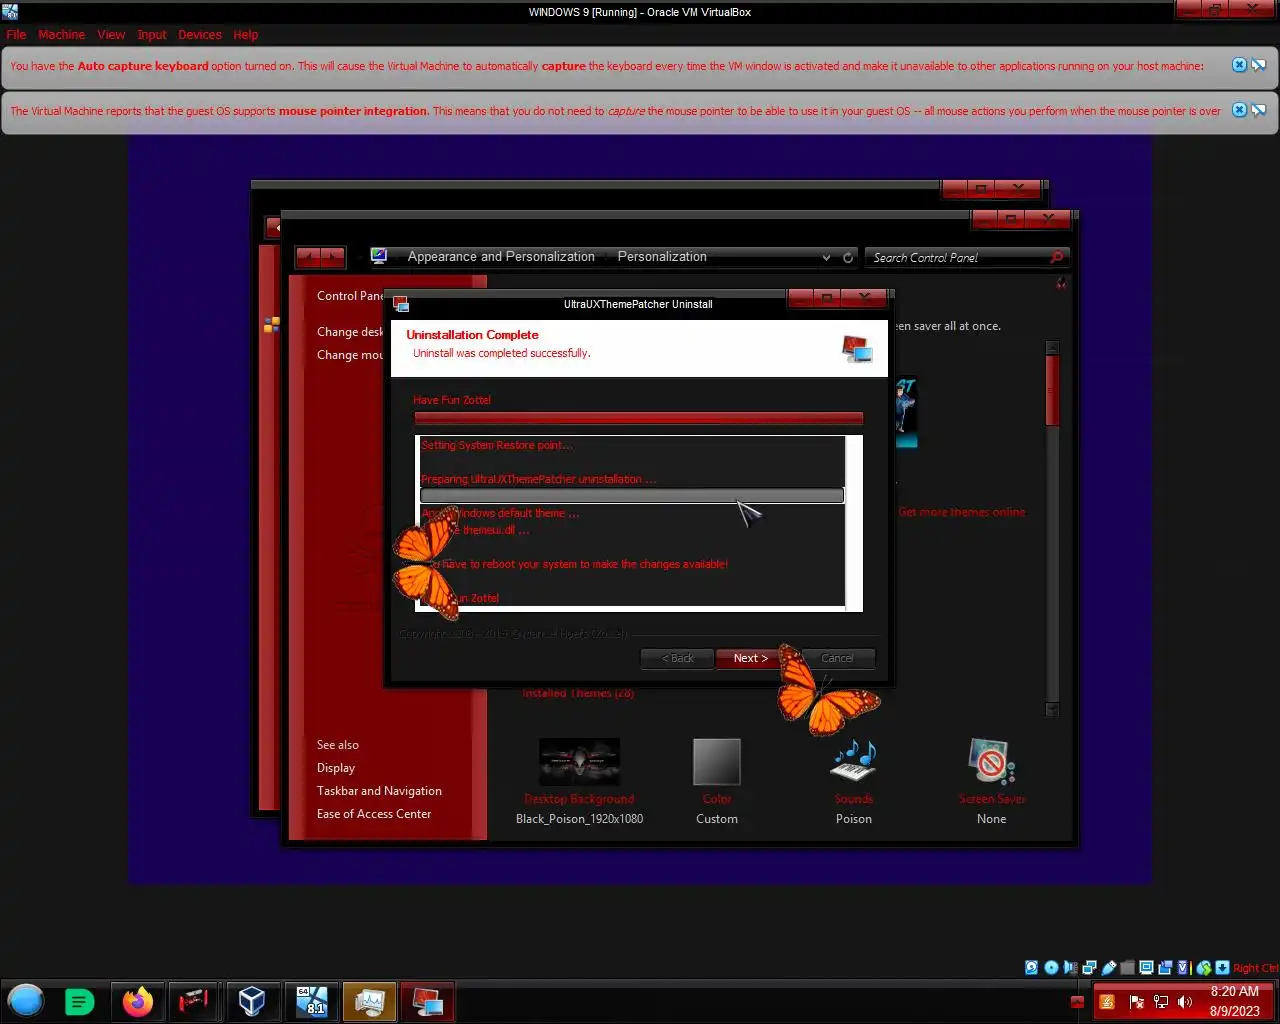Click the hard disk activity status icon
The width and height of the screenshot is (1280, 1024).
click(1031, 967)
